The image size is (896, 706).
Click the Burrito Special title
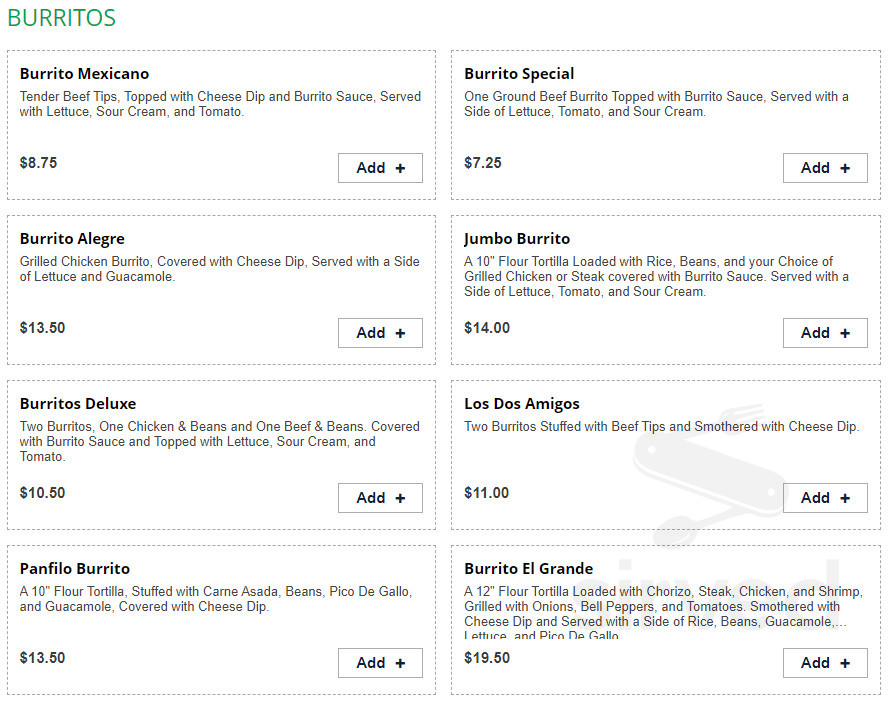(x=519, y=74)
